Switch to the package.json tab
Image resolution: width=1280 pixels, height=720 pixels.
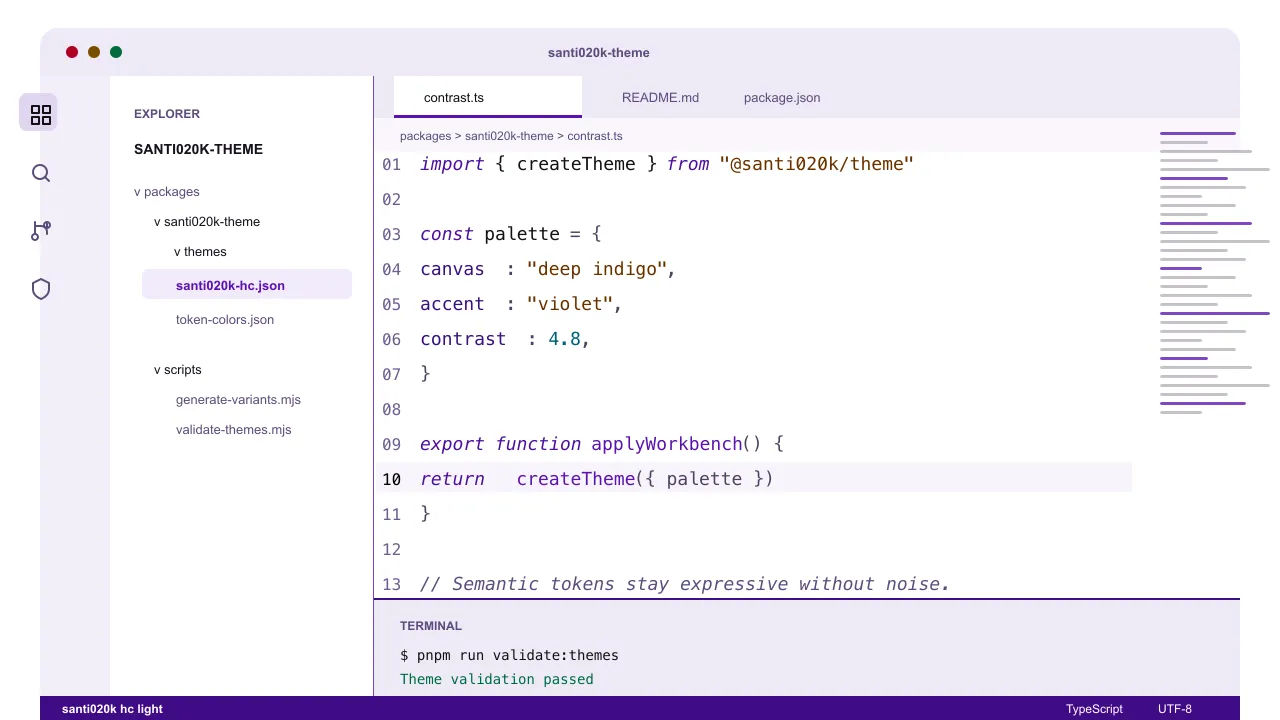point(782,98)
